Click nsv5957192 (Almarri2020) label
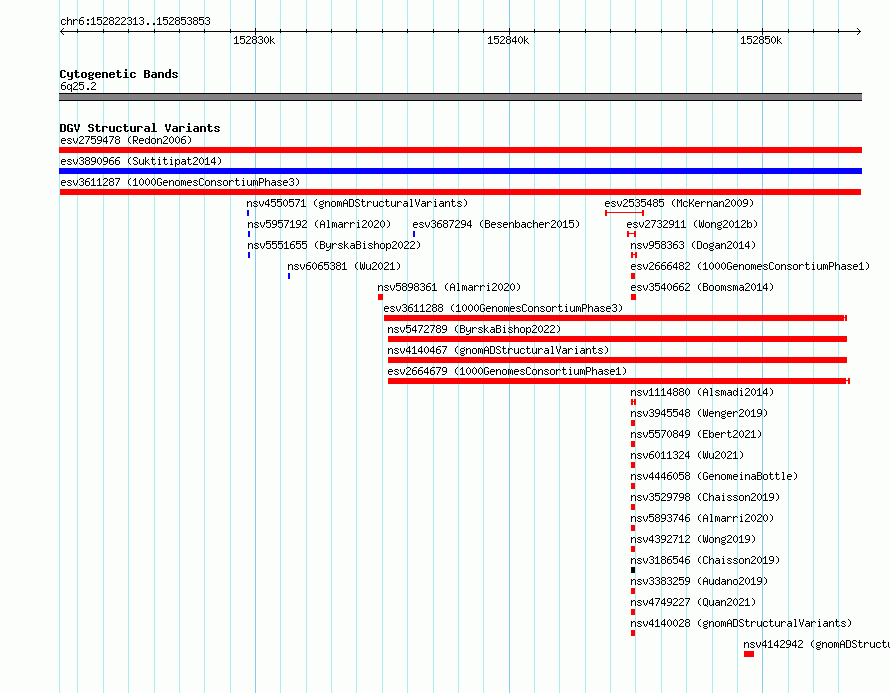This screenshot has width=890, height=693. point(319,224)
